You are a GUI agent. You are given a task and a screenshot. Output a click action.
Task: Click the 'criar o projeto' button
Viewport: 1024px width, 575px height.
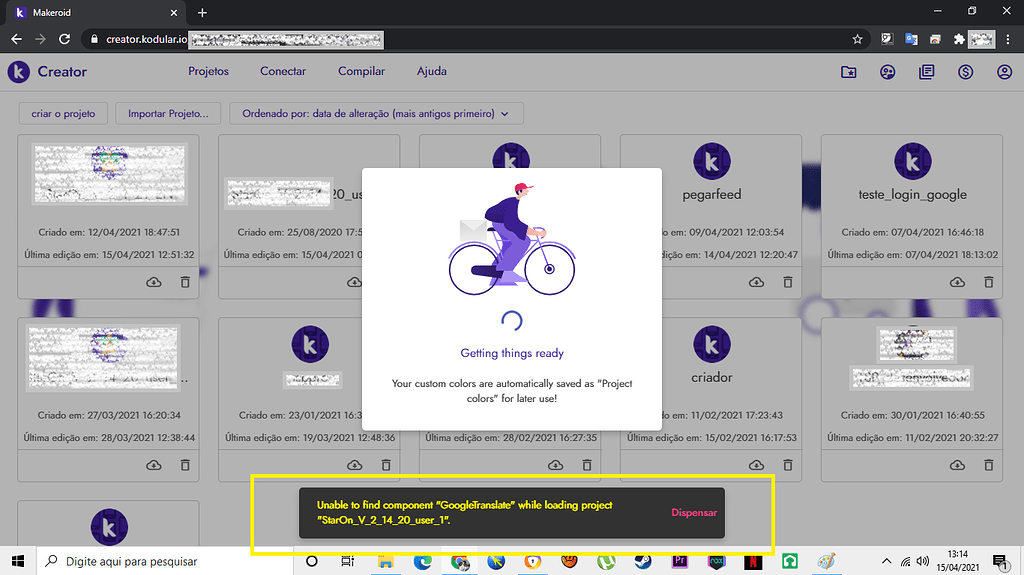click(x=63, y=114)
